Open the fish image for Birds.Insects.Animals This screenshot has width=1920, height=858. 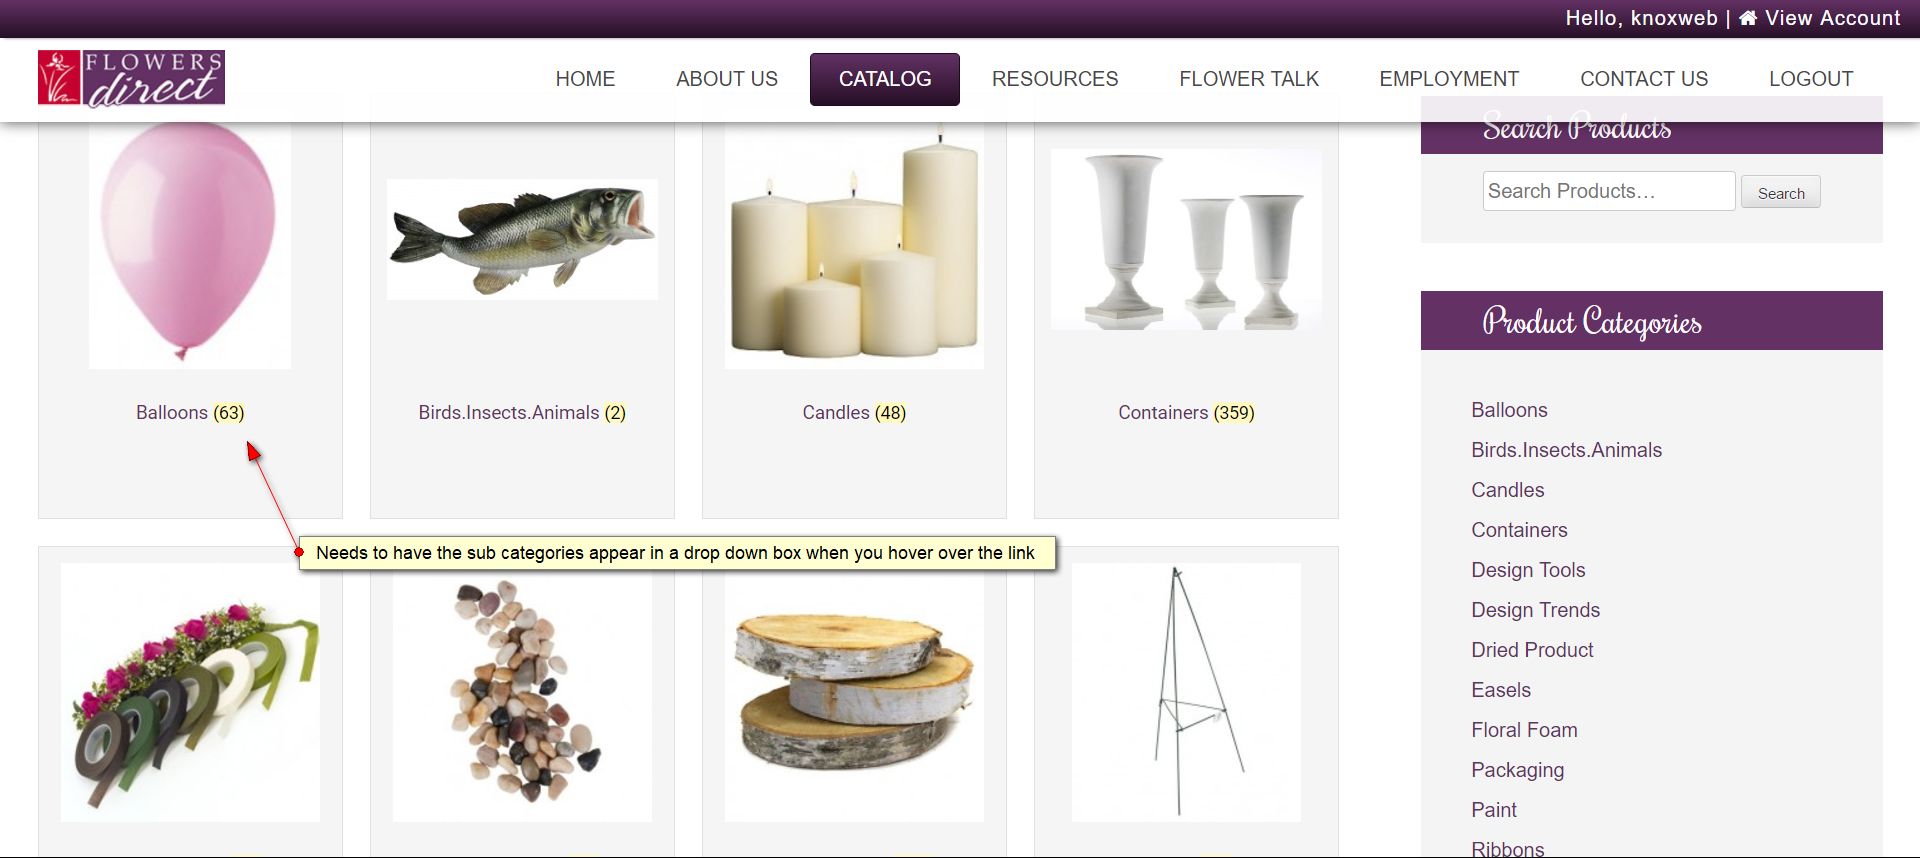click(522, 239)
